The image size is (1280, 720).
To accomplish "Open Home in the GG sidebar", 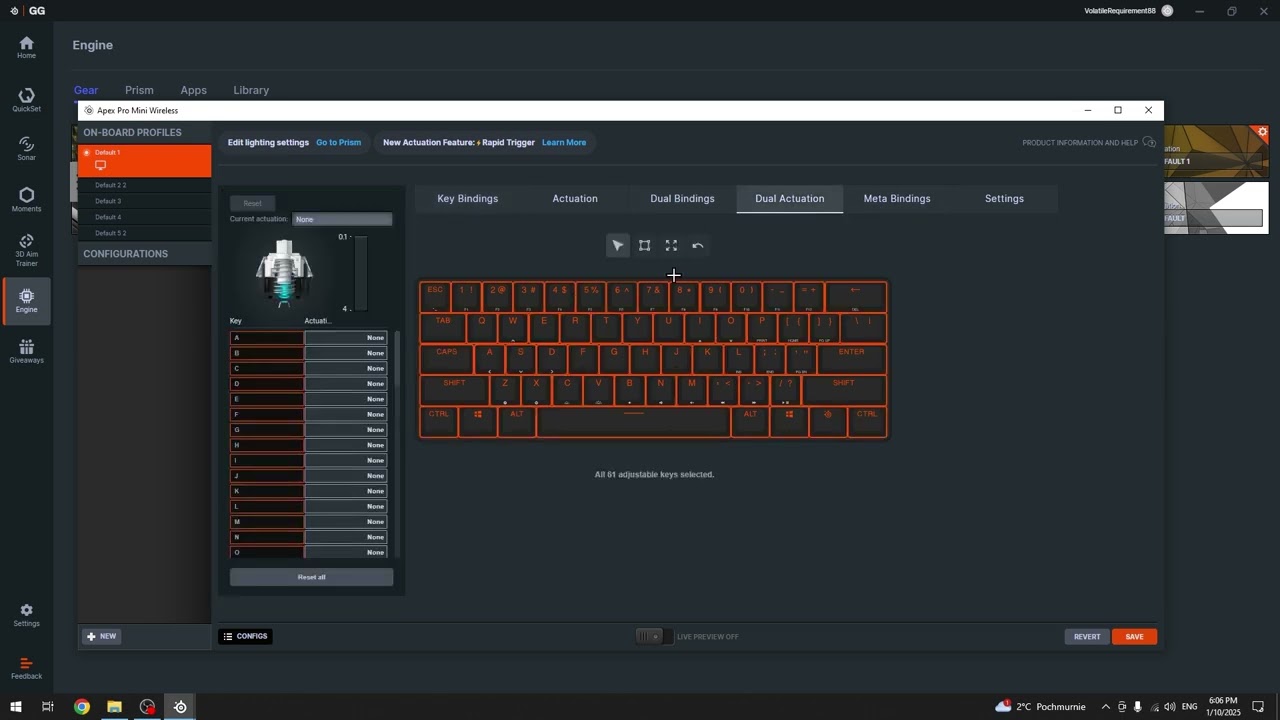I will pyautogui.click(x=26, y=47).
